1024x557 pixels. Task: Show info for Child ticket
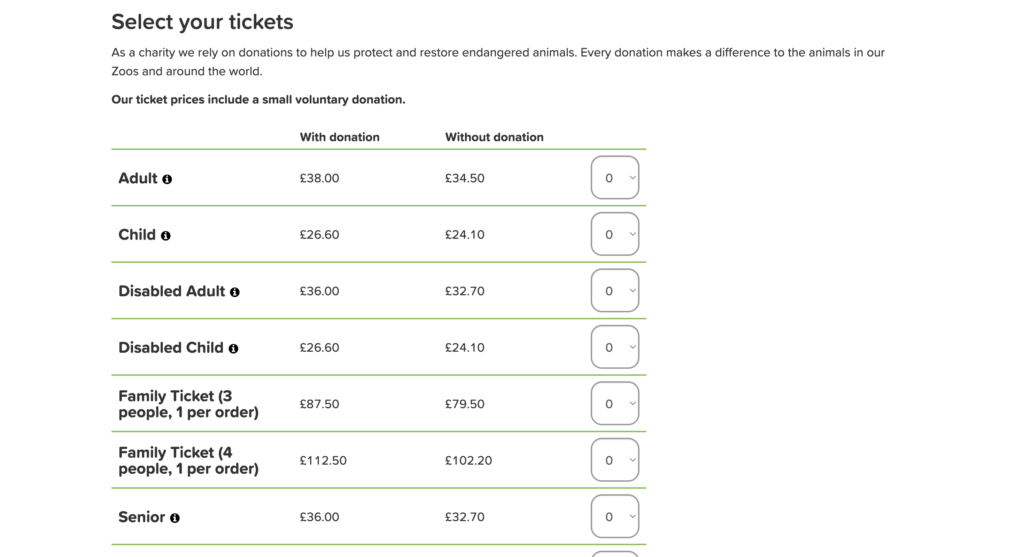[166, 236]
